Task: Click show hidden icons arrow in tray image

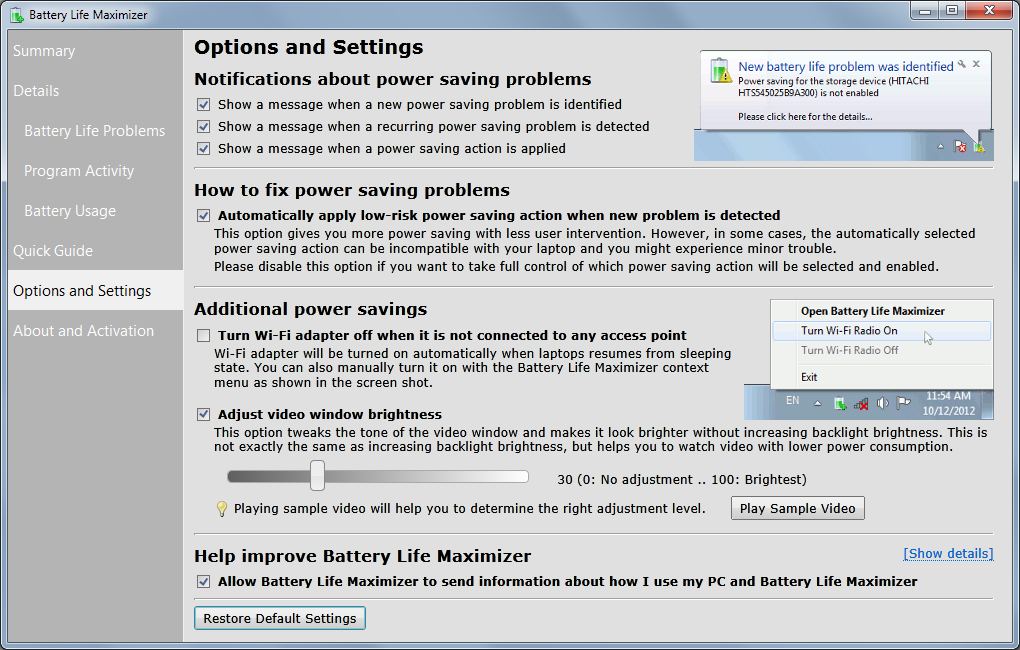Action: pos(818,404)
